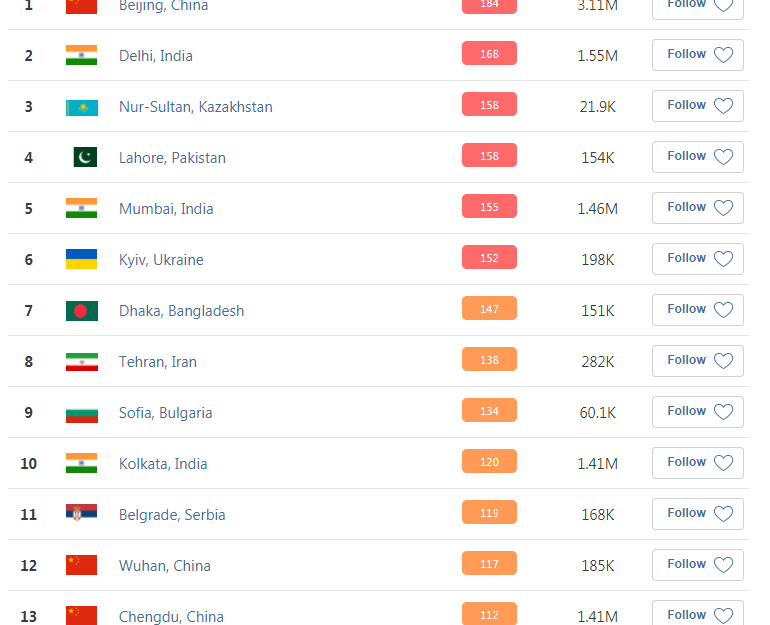Click the Kazakhstan flag icon
The width and height of the screenshot is (770, 625).
(x=82, y=108)
